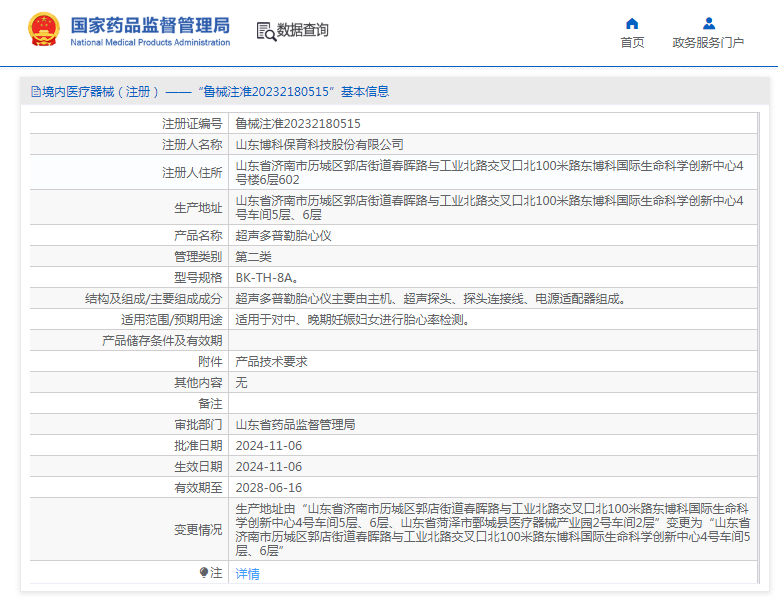Screen dimensions: 778x597
Task: Click the 其他内容 label
Action: click(x=198, y=383)
